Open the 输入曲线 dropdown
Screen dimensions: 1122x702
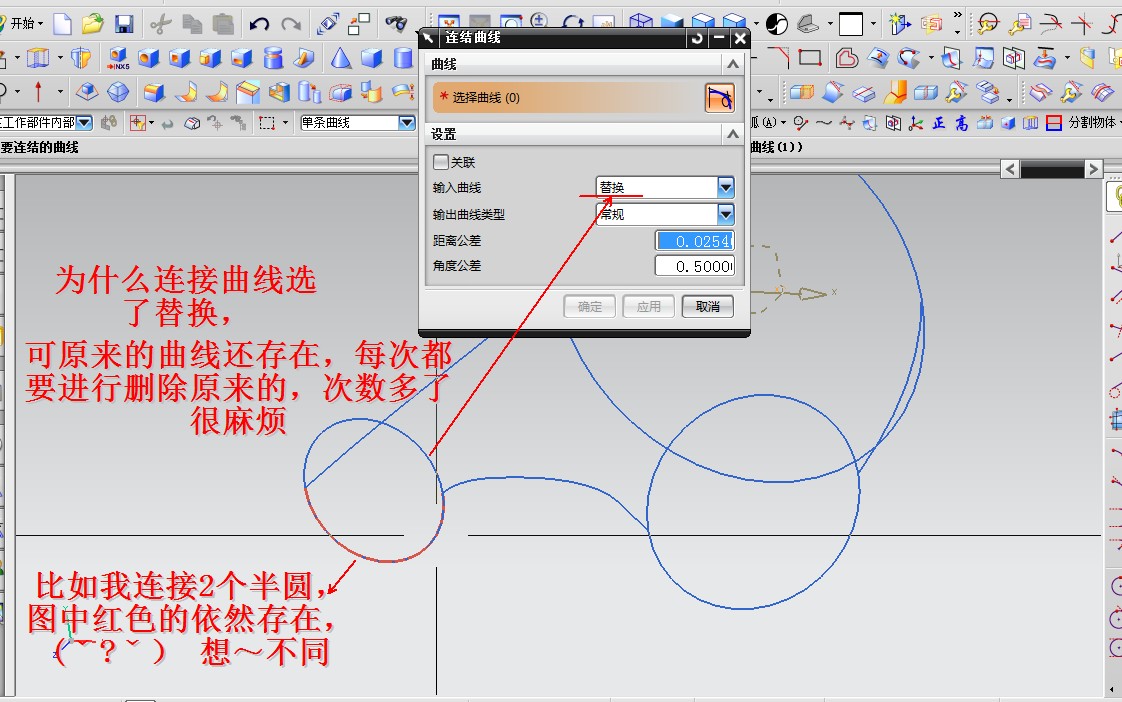726,187
